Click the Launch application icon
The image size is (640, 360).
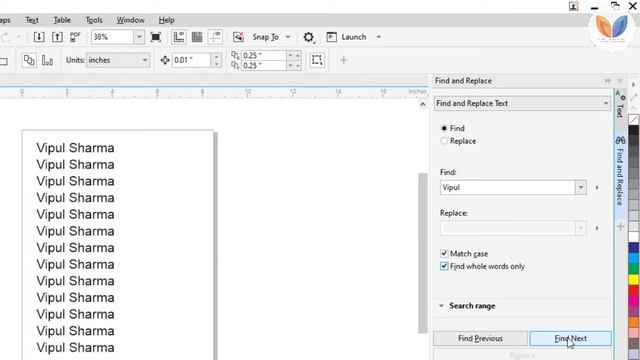[x=331, y=37]
